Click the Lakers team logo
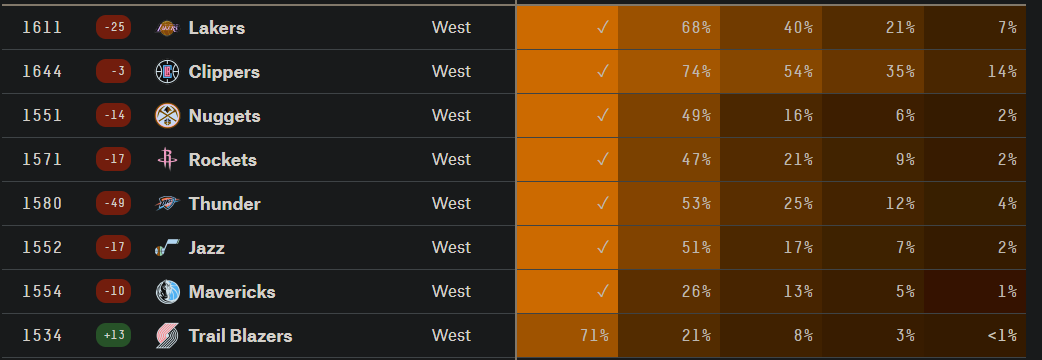Image resolution: width=1042 pixels, height=360 pixels. [x=167, y=28]
